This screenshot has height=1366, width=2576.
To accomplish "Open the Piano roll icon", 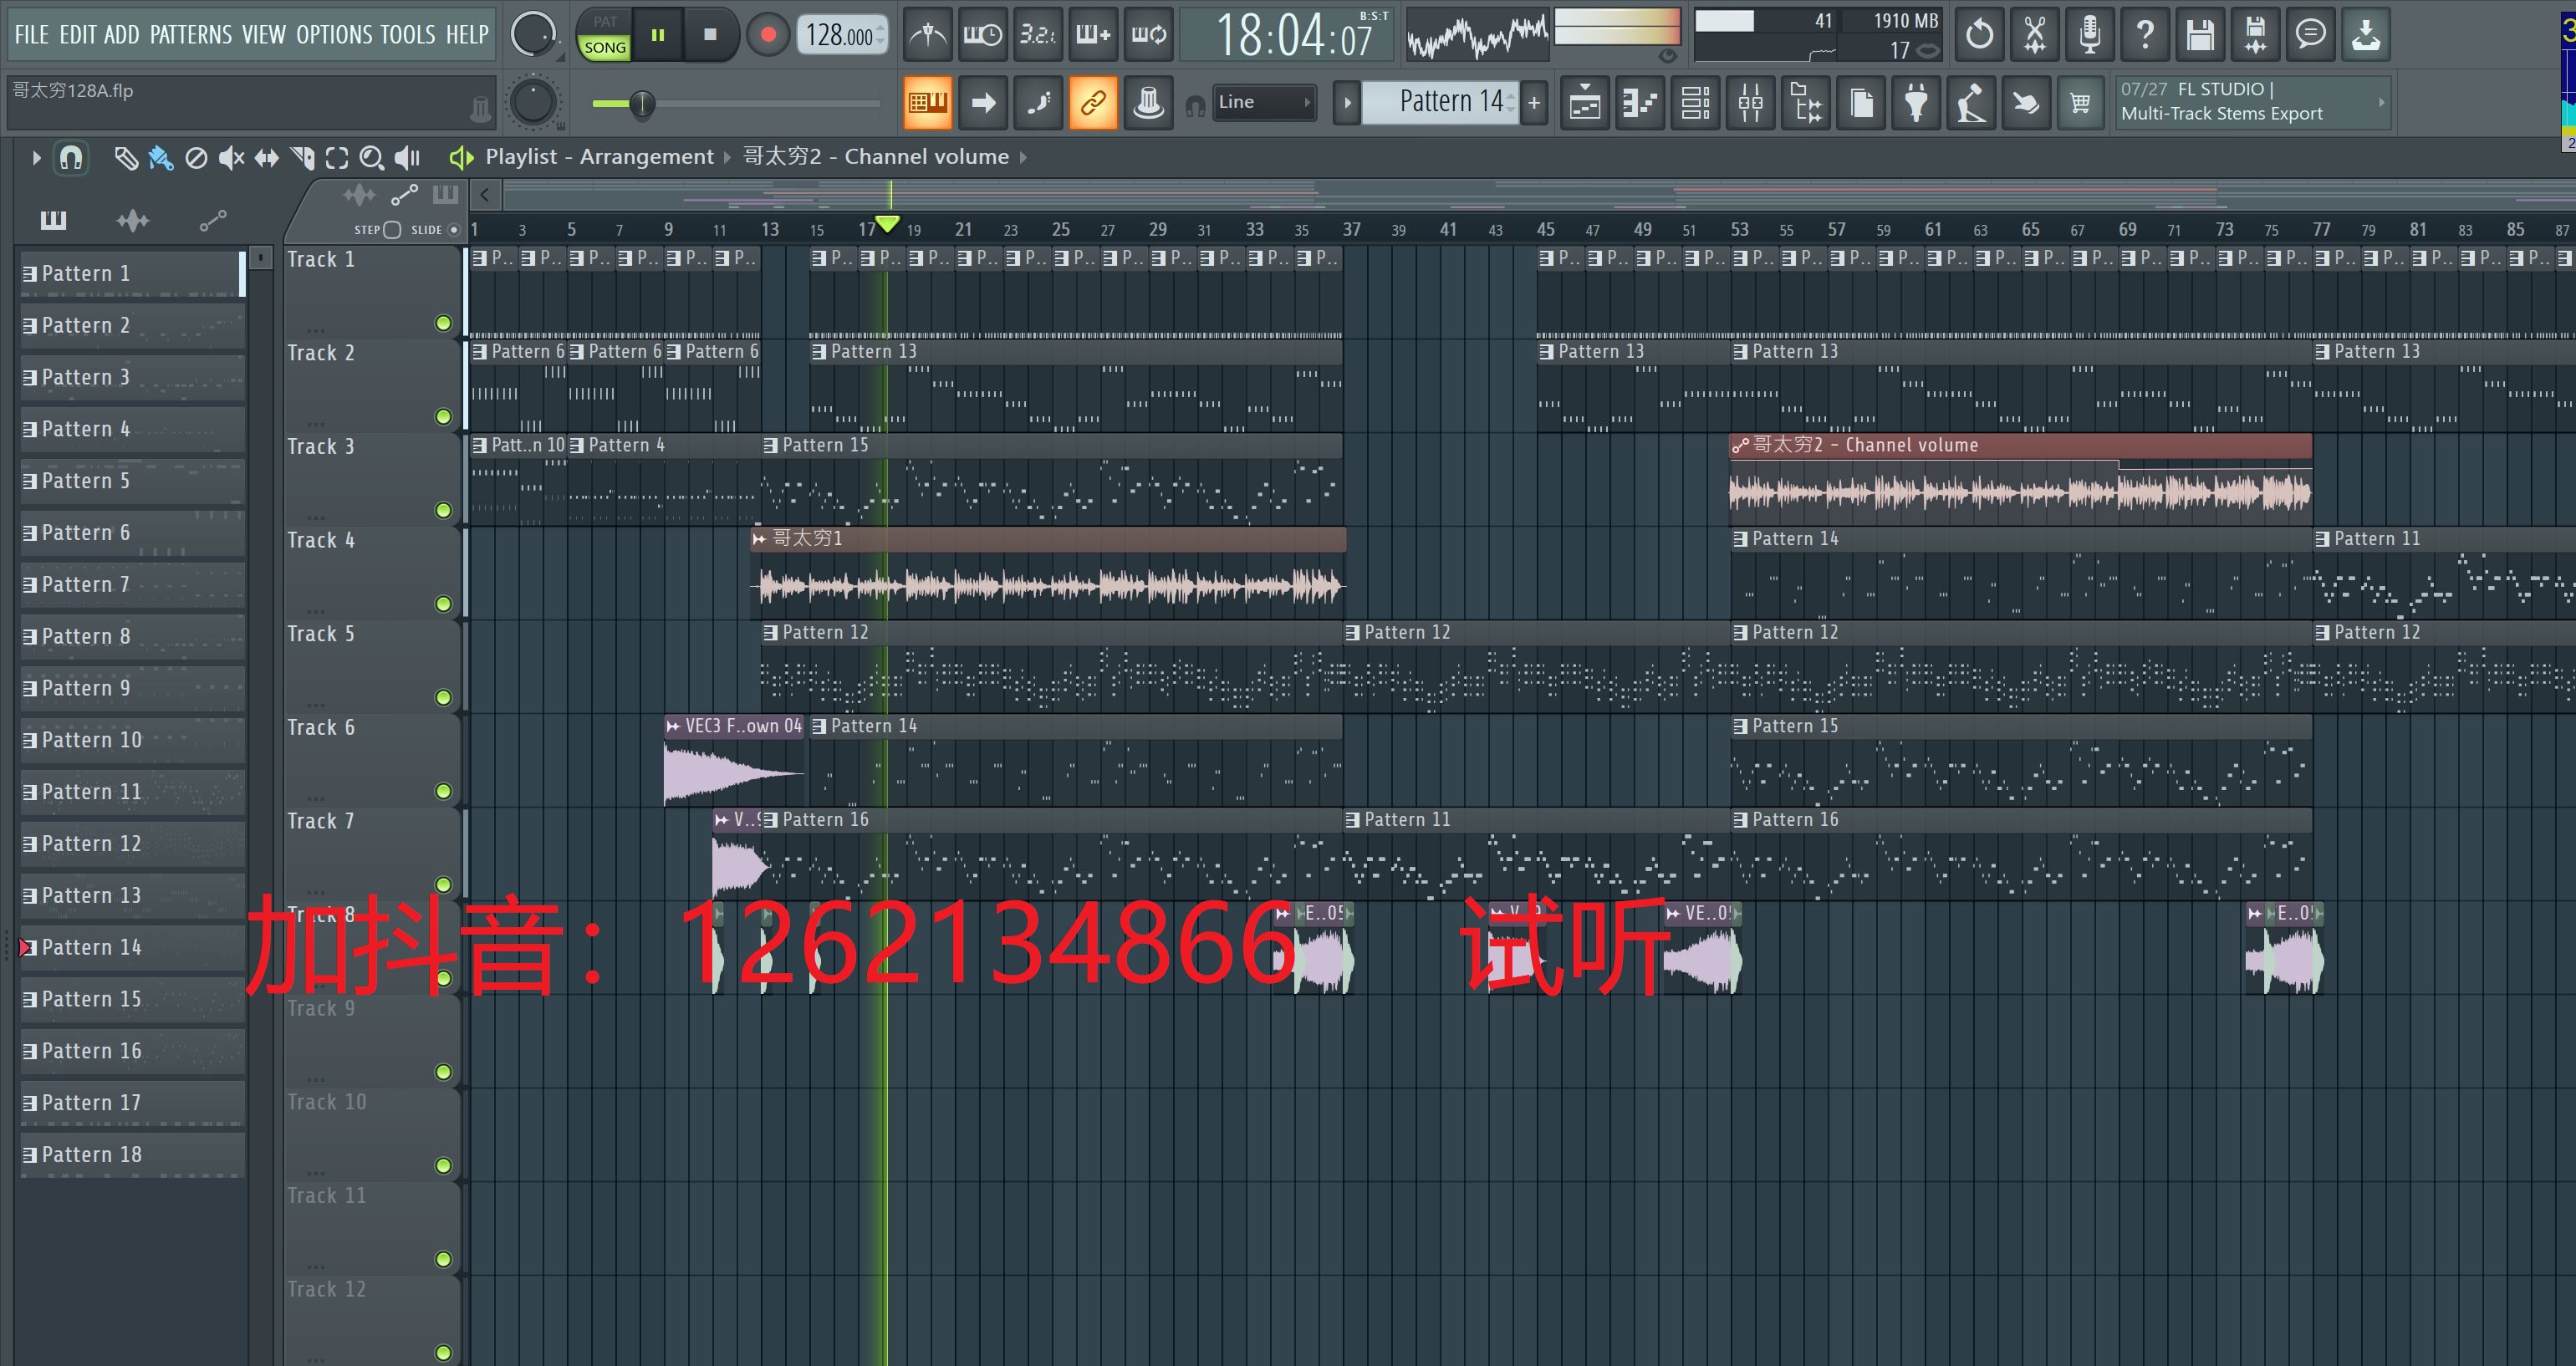I will (1640, 103).
